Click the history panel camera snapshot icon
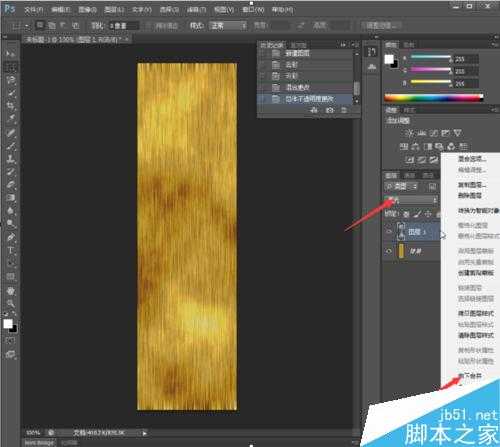The width and height of the screenshot is (500, 447). point(330,110)
